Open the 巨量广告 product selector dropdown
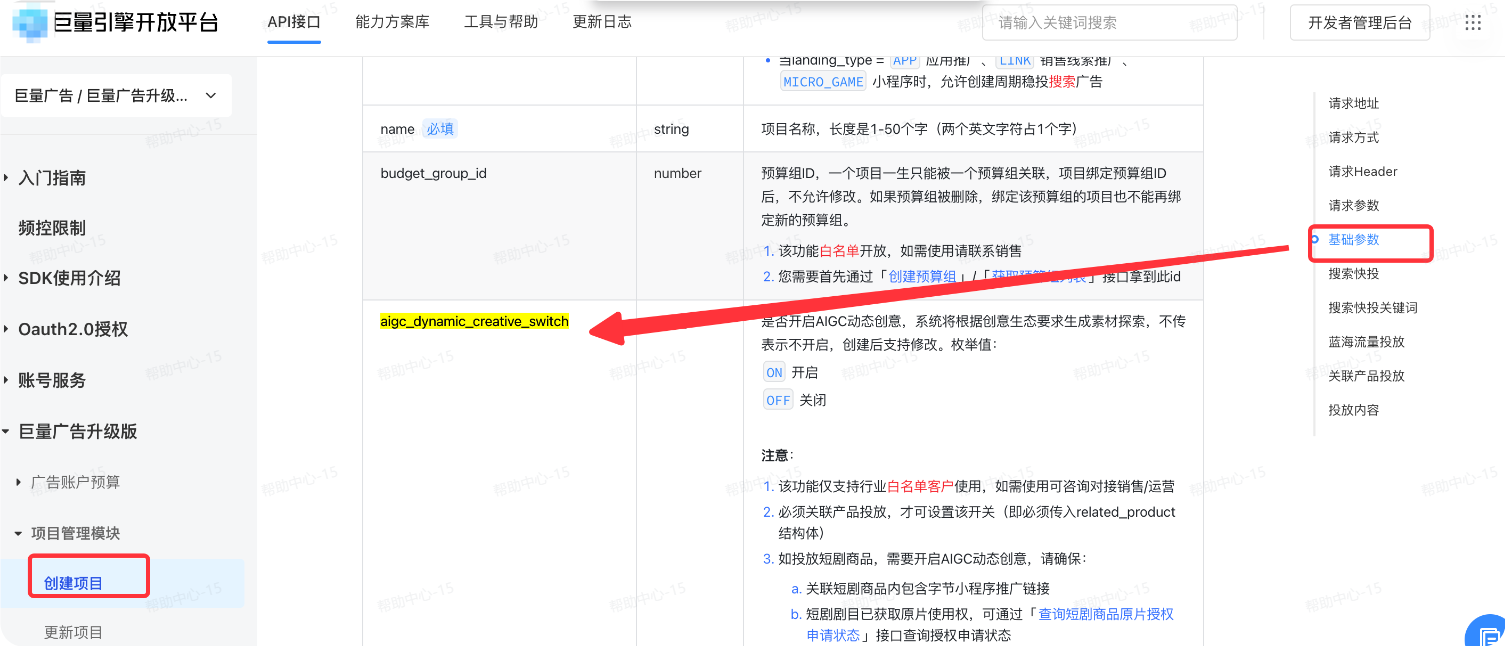The height and width of the screenshot is (646, 1505). [x=116, y=96]
